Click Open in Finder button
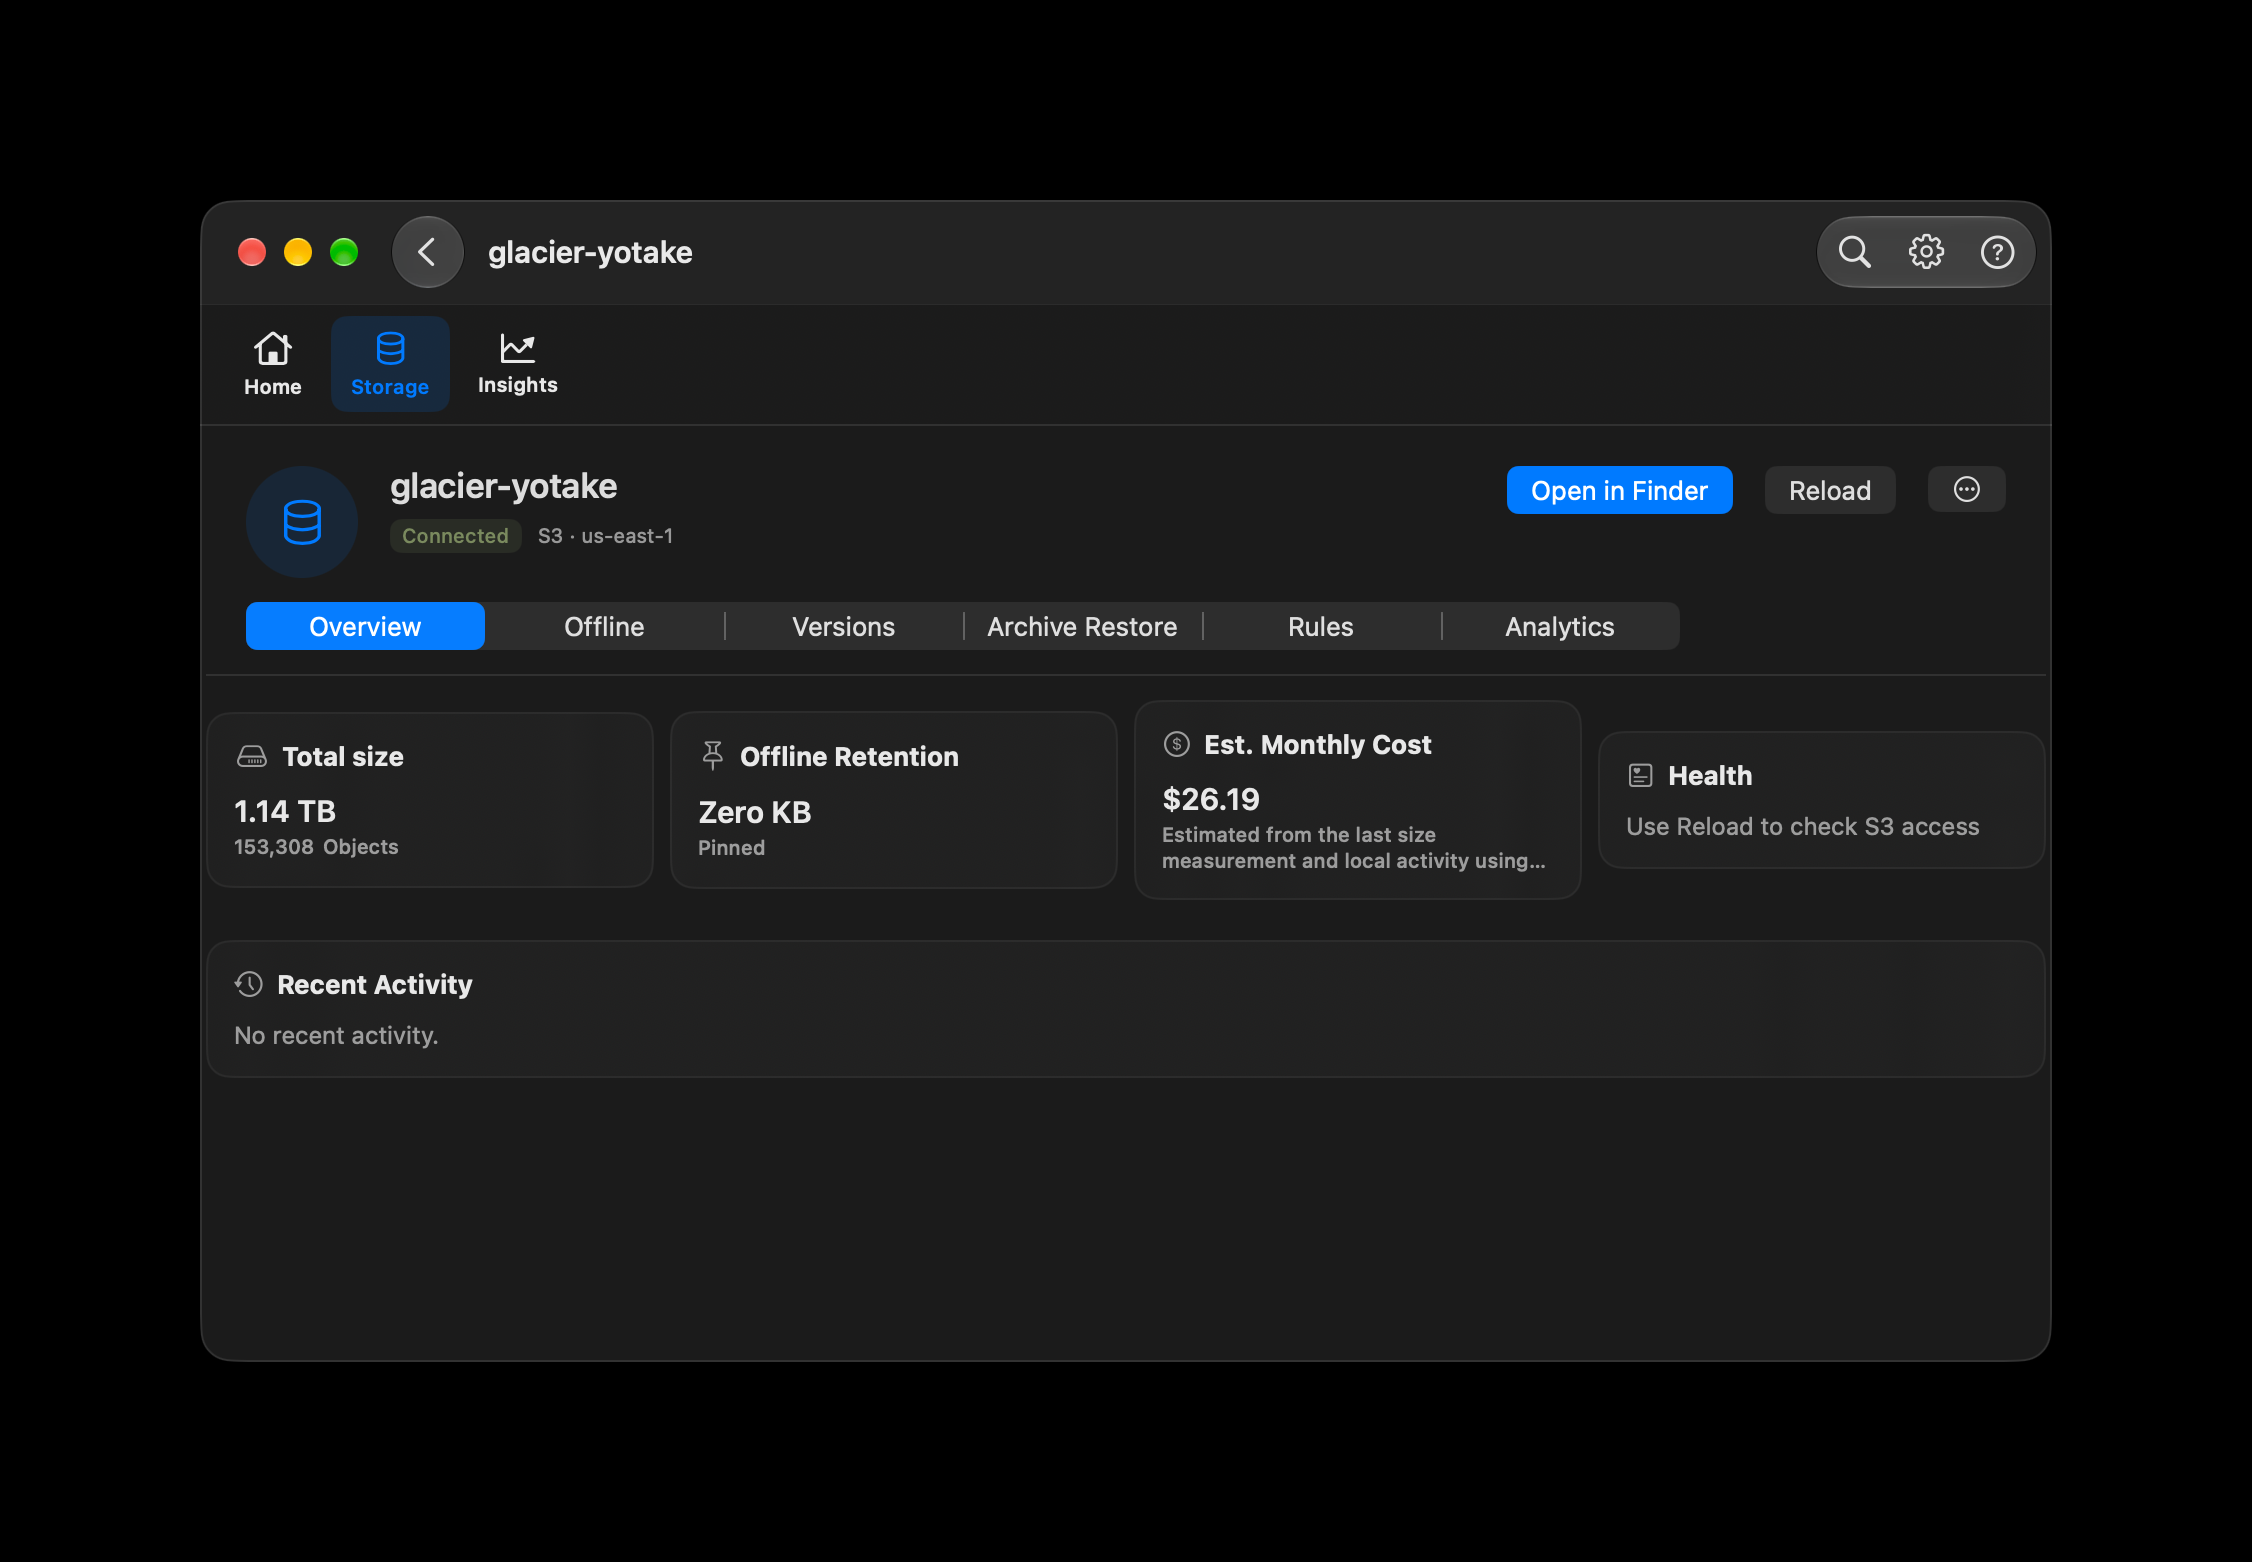The image size is (2252, 1562). 1619,490
